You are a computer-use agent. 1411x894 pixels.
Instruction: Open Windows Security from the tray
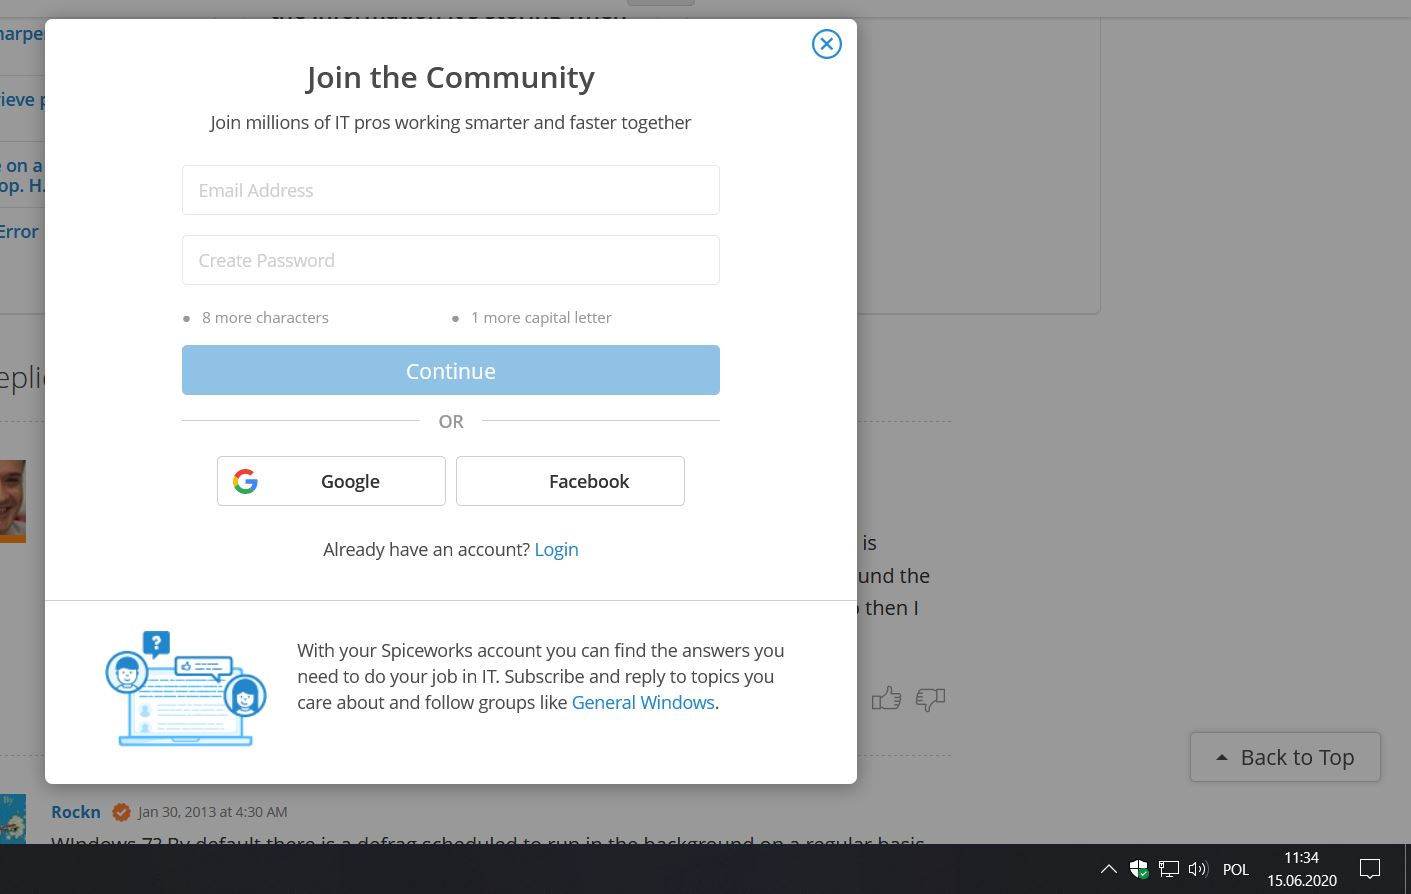pyautogui.click(x=1140, y=869)
